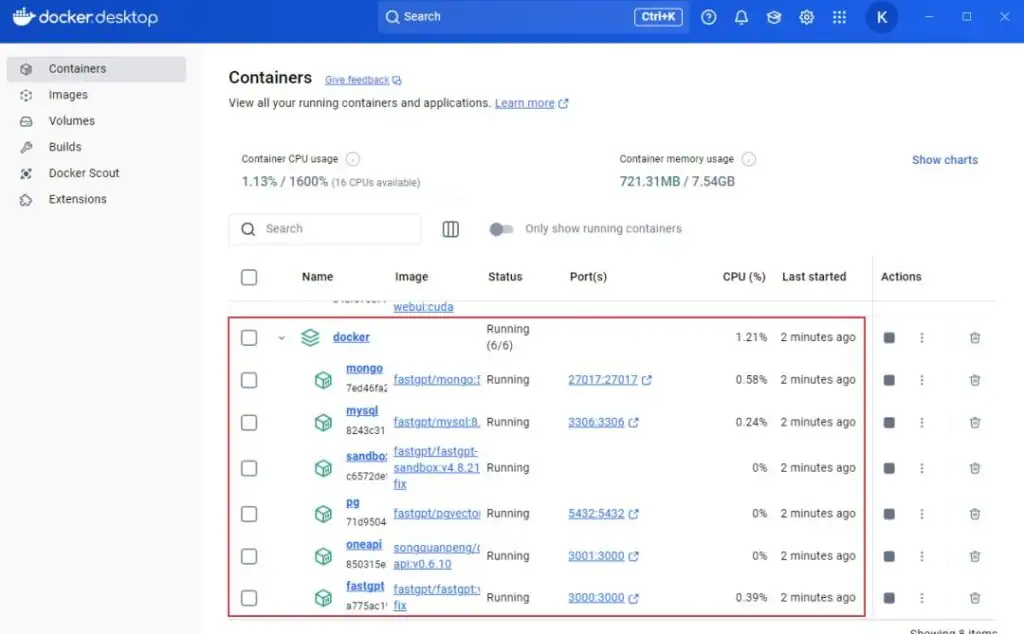
Task: Open the three-dot menu for the pg container
Action: coord(921,514)
